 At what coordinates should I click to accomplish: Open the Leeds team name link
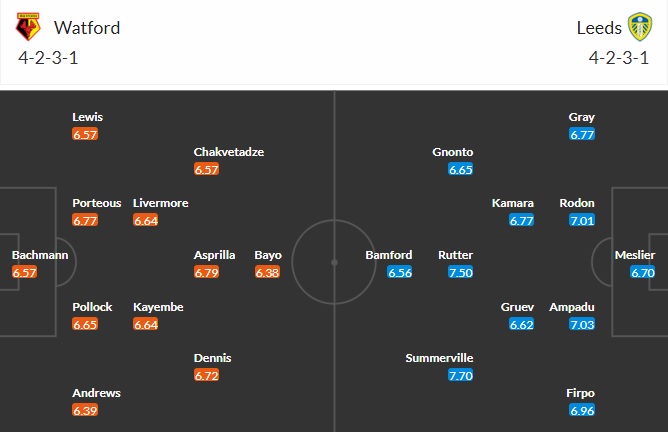[599, 28]
